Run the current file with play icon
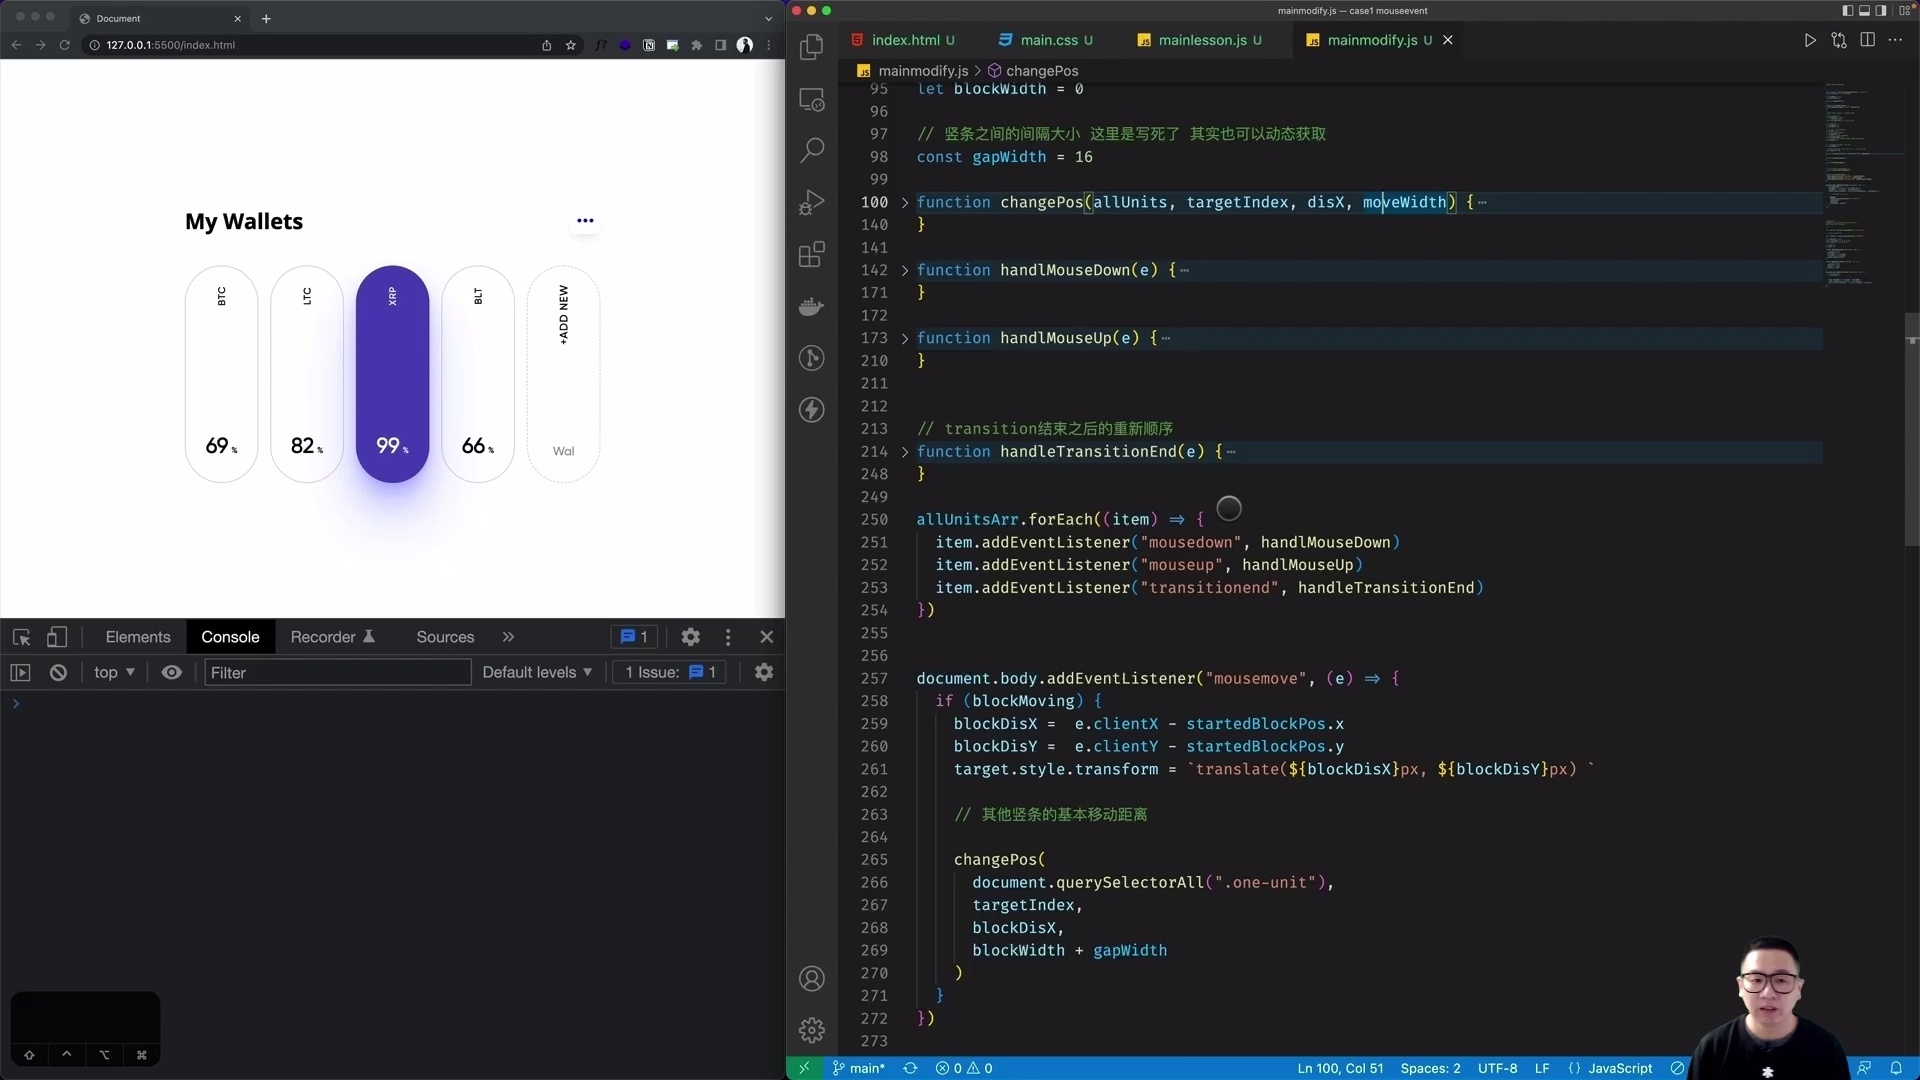The image size is (1920, 1080). click(x=1810, y=40)
